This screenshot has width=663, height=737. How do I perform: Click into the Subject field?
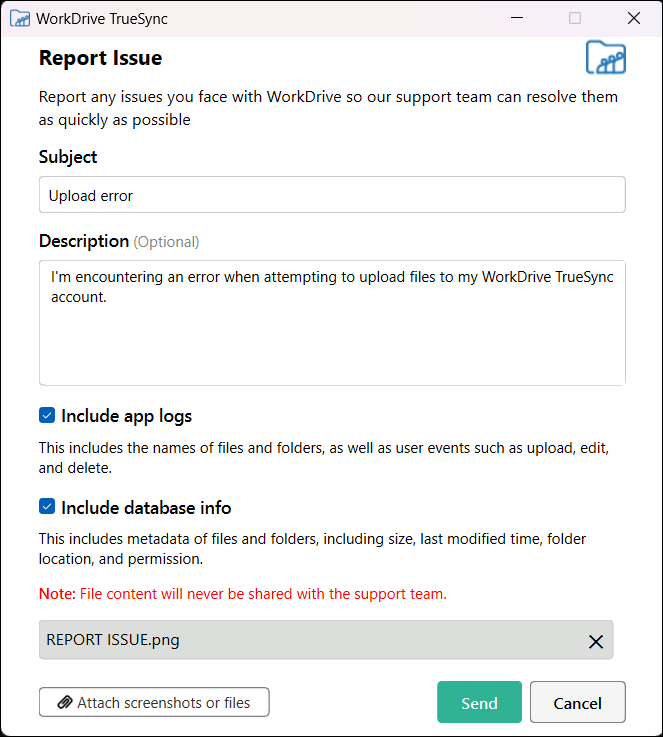point(332,195)
